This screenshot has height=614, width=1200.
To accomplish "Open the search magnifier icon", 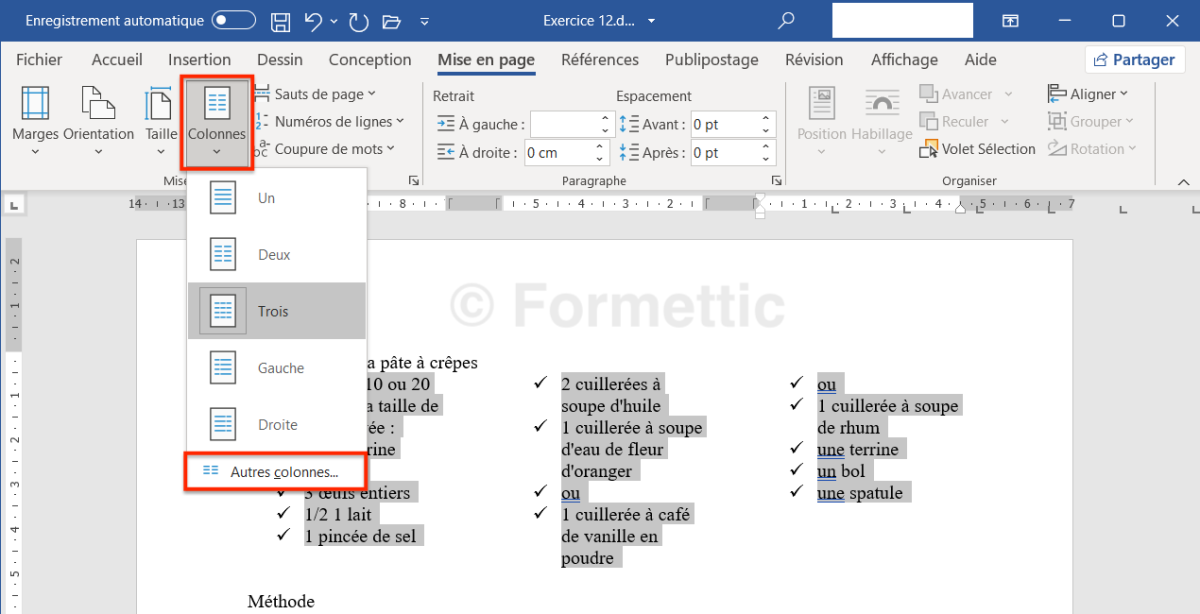I will tap(787, 21).
